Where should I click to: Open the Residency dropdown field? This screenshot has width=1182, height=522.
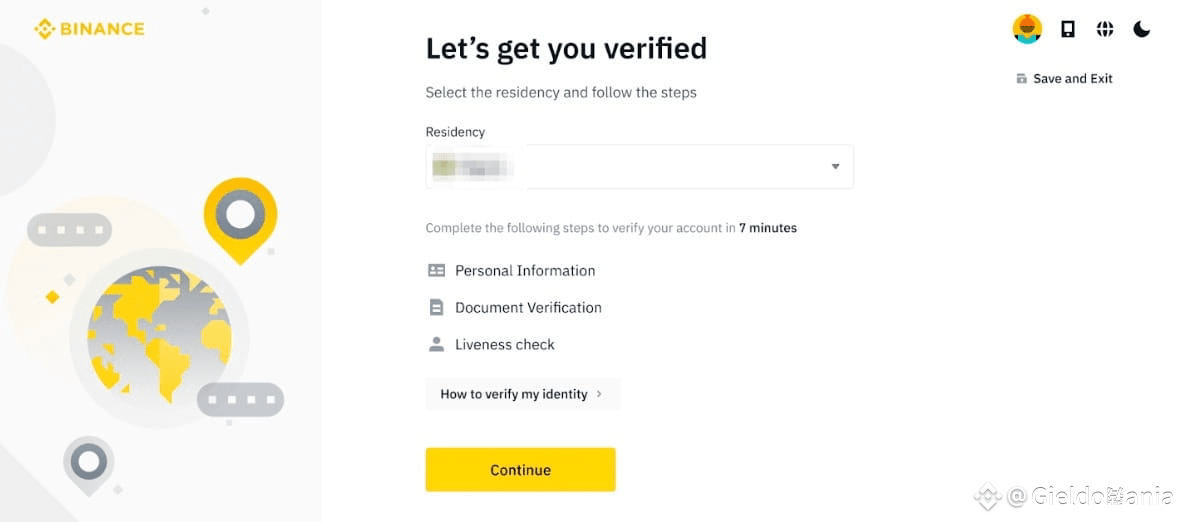[x=639, y=166]
